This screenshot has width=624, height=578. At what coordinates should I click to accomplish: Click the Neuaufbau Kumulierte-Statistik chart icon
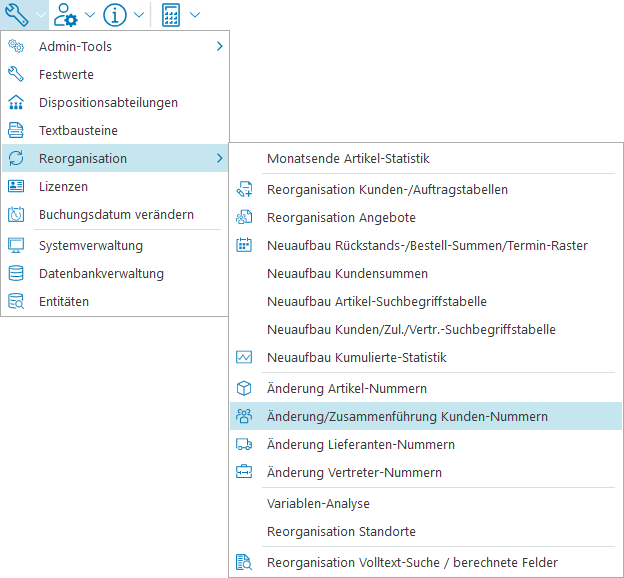244,357
